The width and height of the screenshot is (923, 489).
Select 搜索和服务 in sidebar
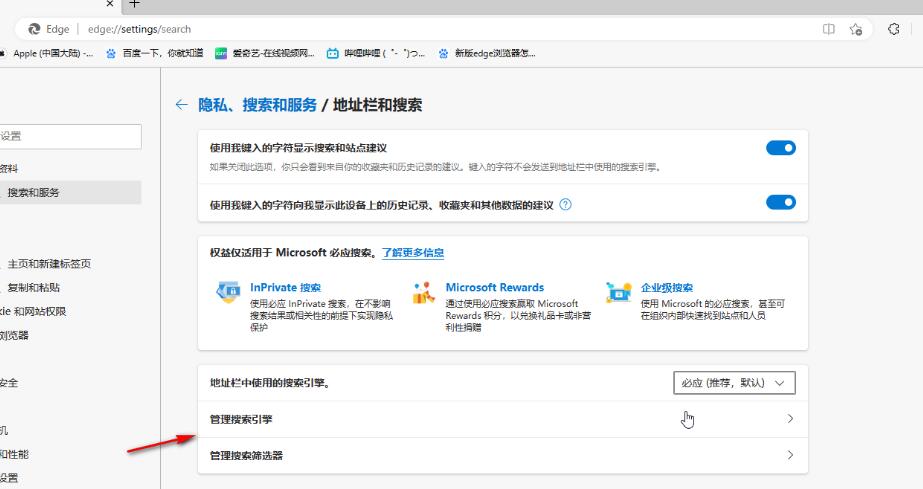point(70,192)
